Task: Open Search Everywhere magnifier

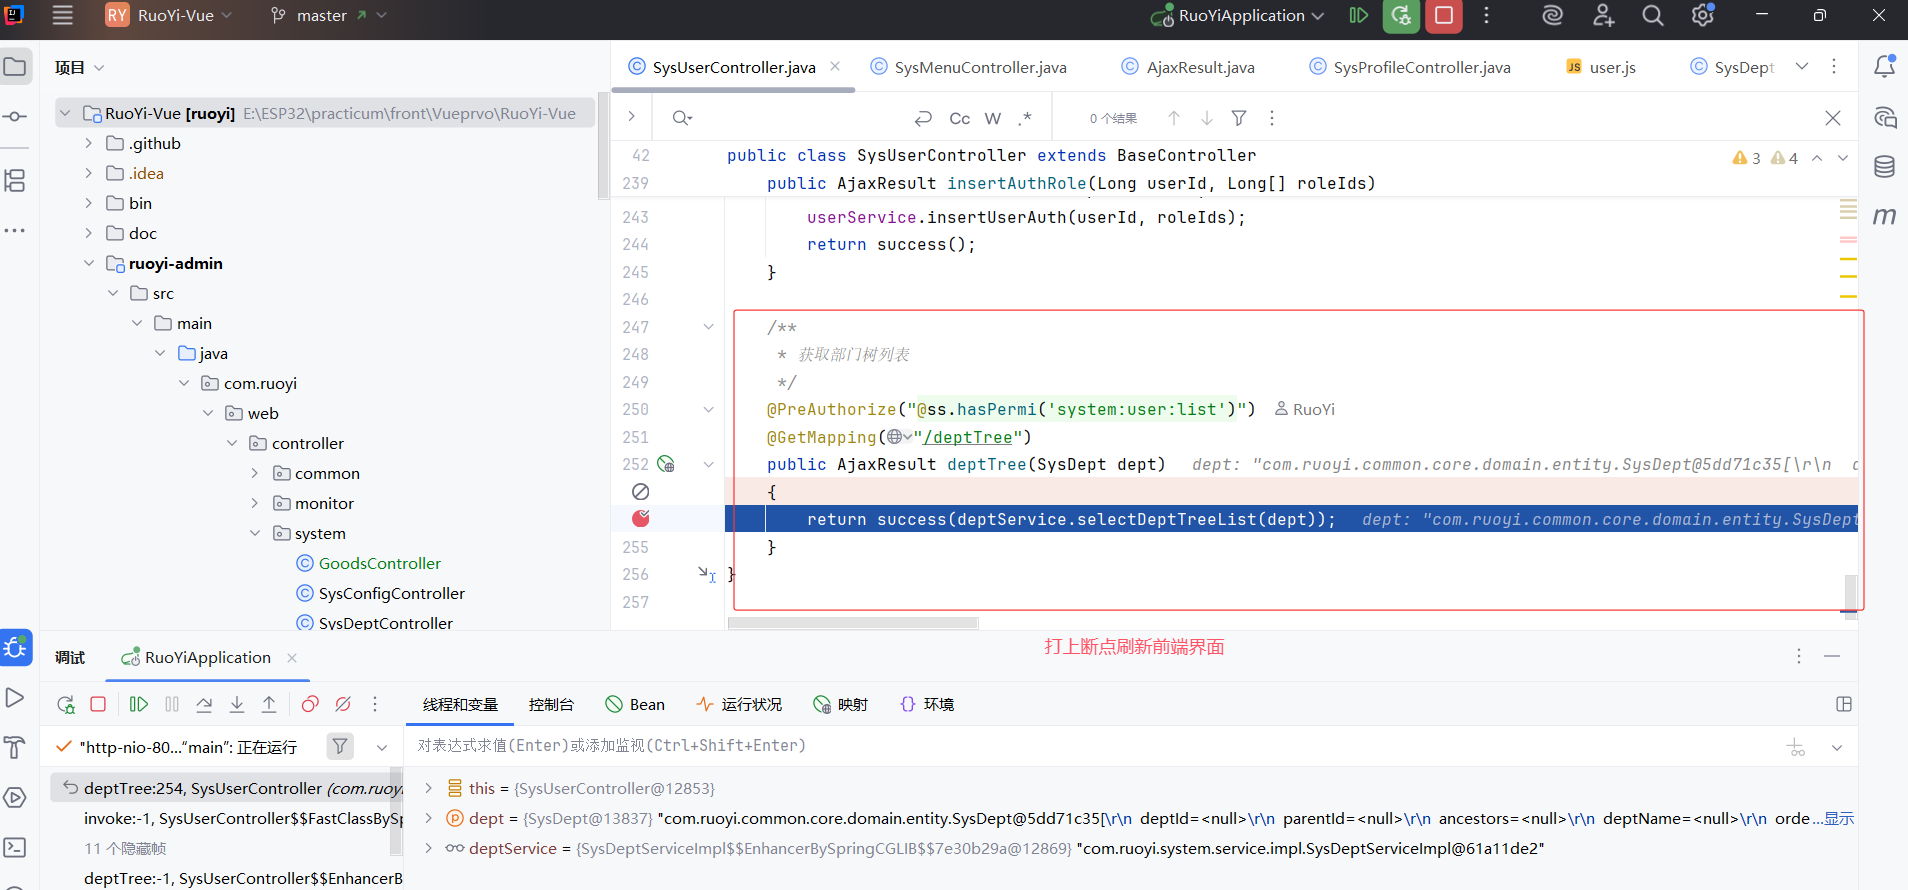Action: 1653,15
